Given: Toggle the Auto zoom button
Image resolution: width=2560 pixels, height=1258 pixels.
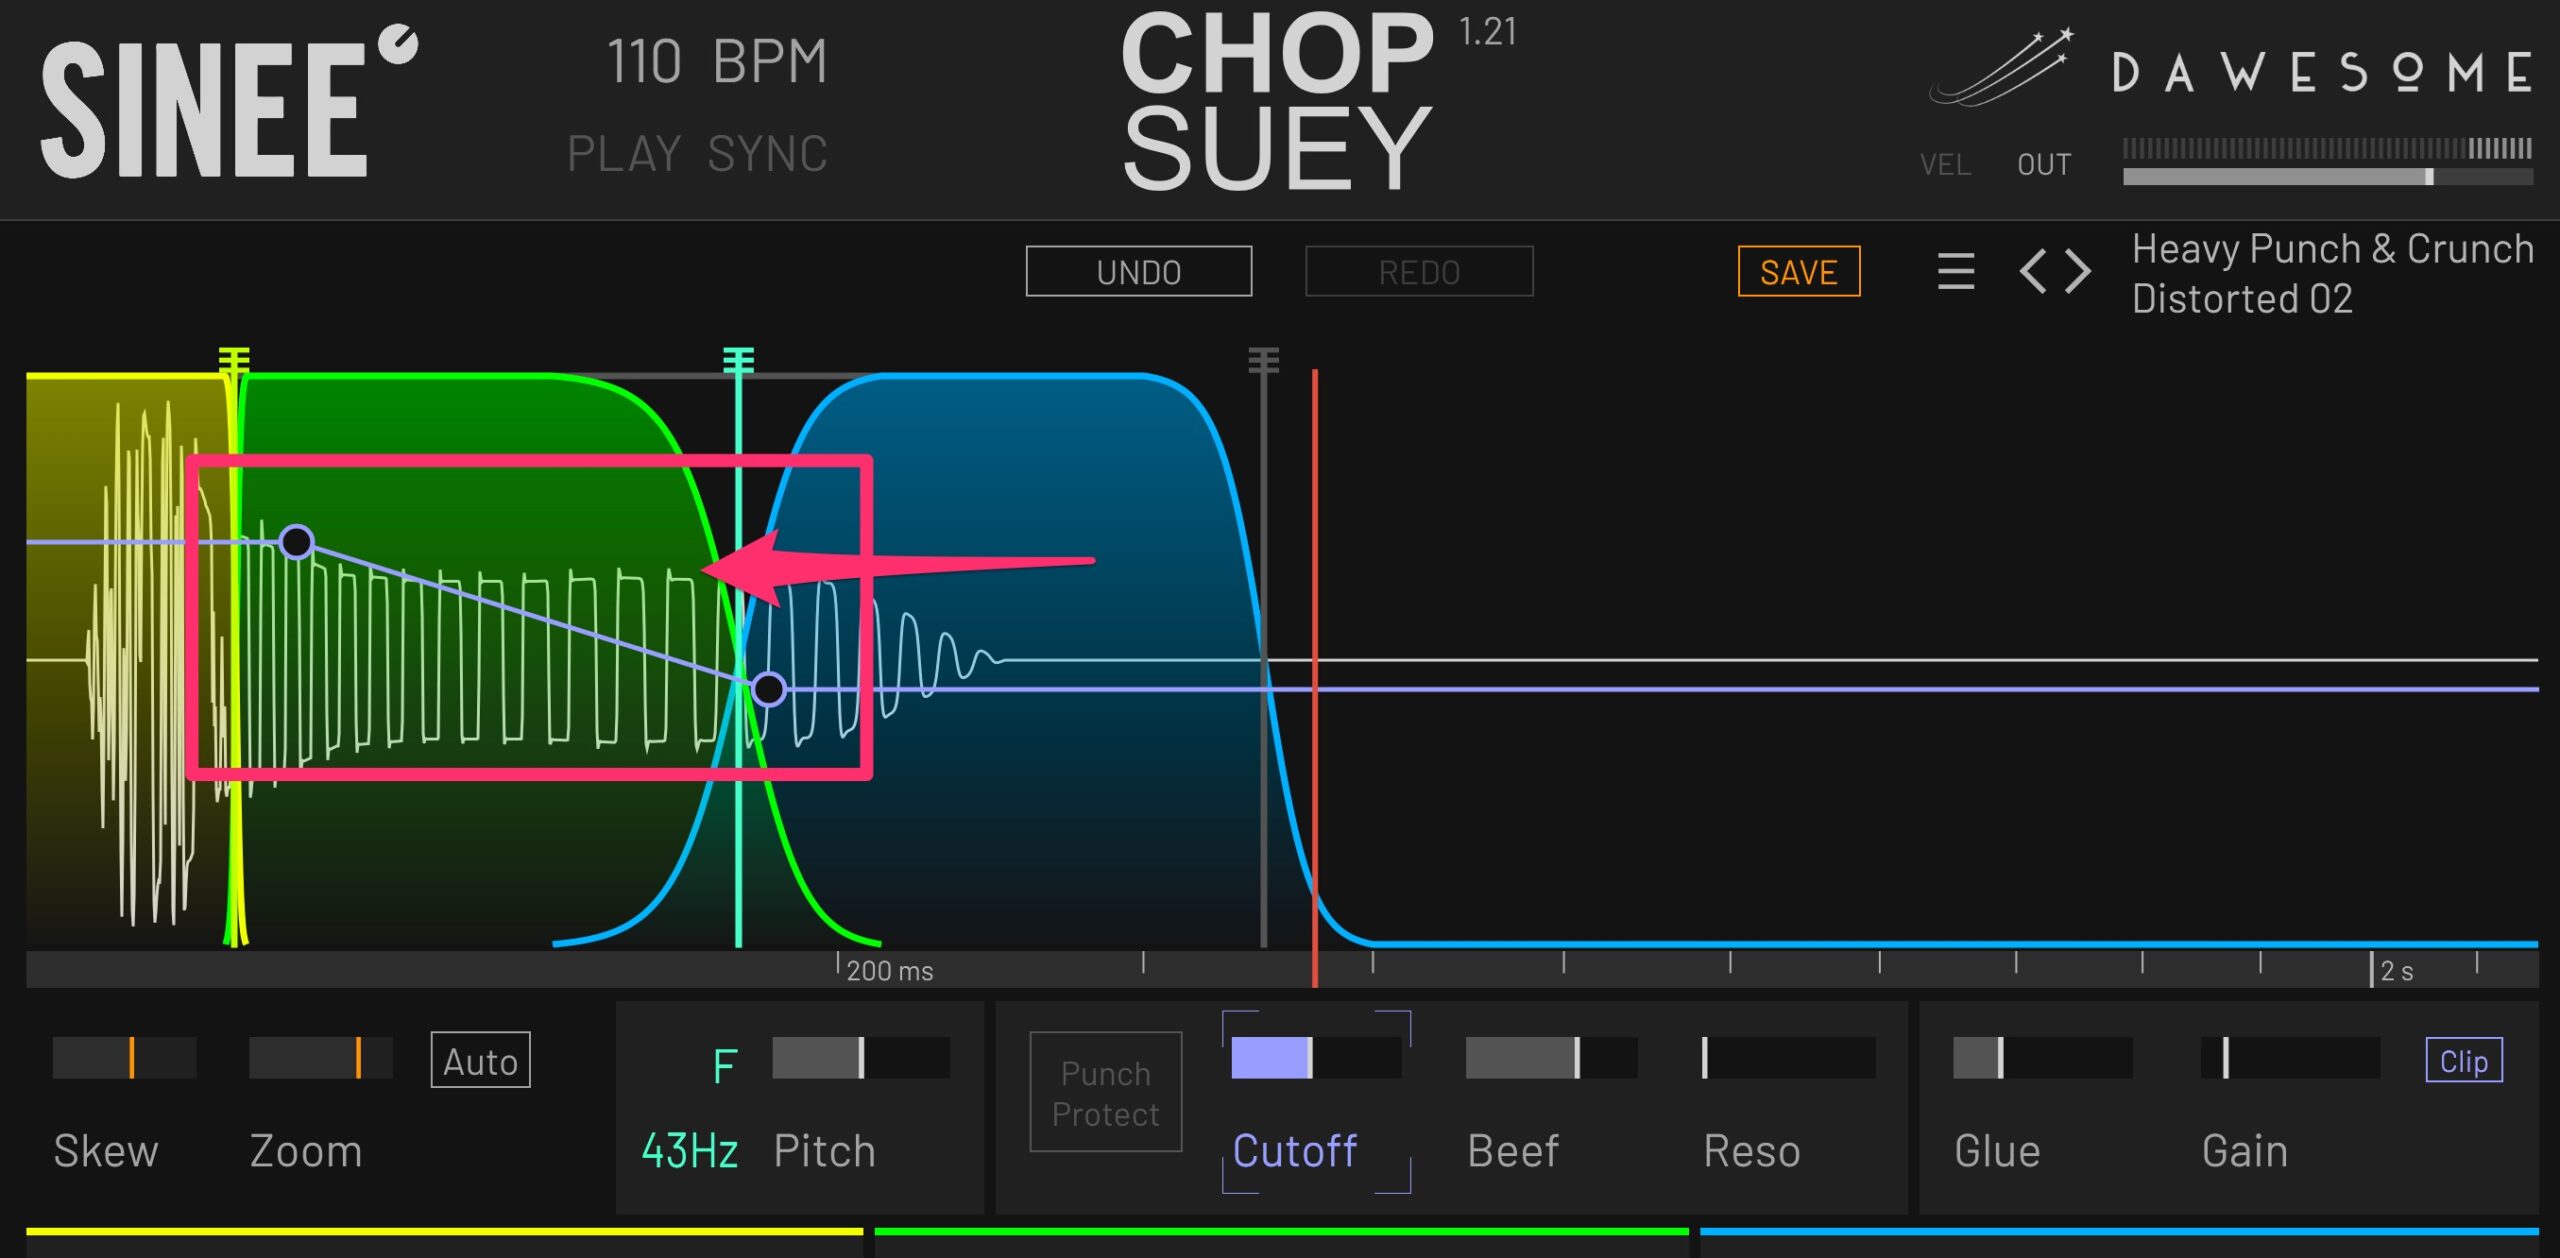Looking at the screenshot, I should pos(480,1060).
